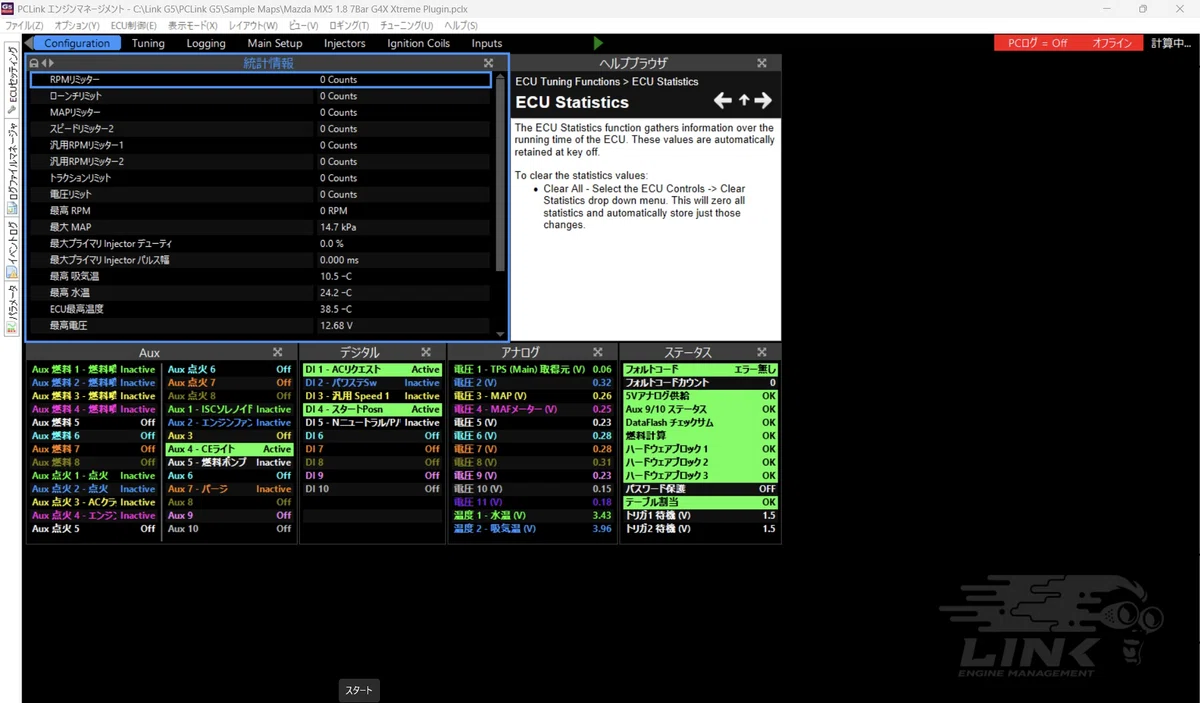Click the ECU Tuning Functions breadcrumb link
This screenshot has height=703, width=1200.
tap(570, 81)
